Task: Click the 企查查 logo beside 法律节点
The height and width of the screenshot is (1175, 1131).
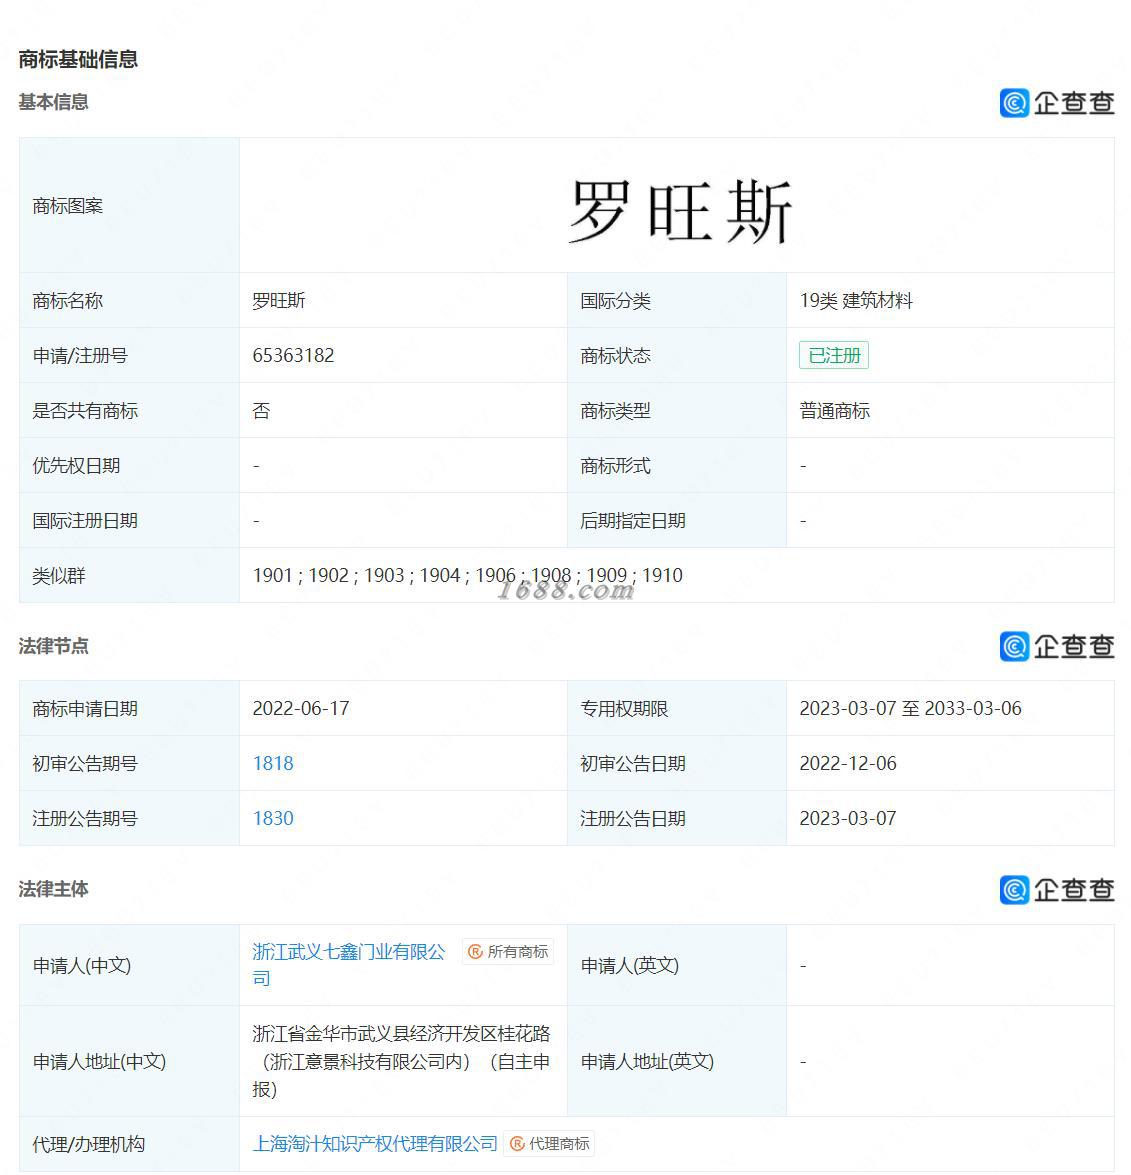Action: [x=1057, y=646]
